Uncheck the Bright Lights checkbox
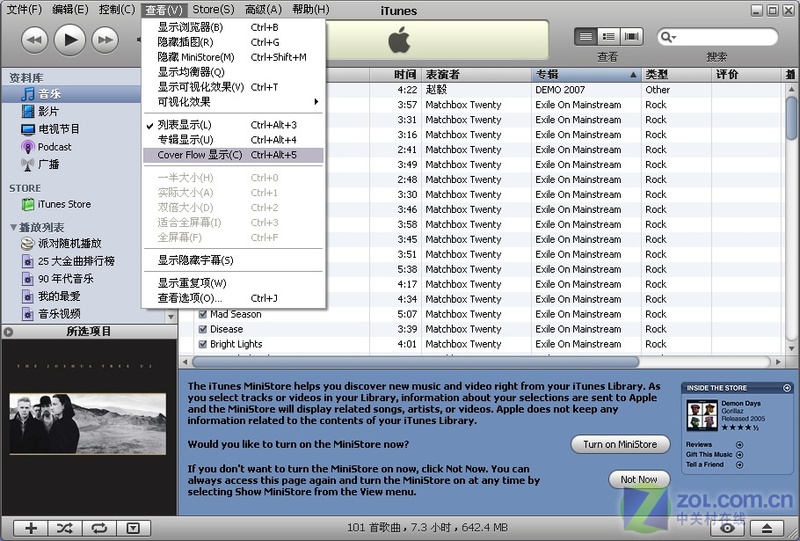 click(x=203, y=344)
